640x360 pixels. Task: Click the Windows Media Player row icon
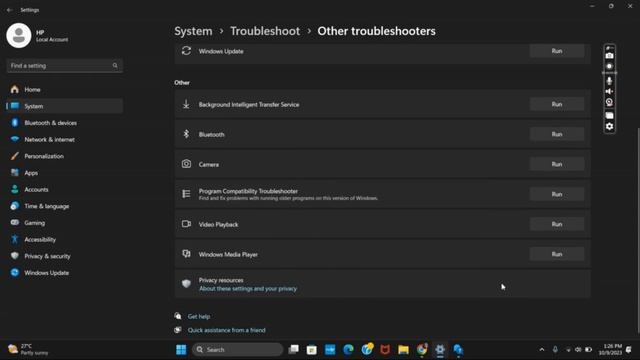click(186, 254)
